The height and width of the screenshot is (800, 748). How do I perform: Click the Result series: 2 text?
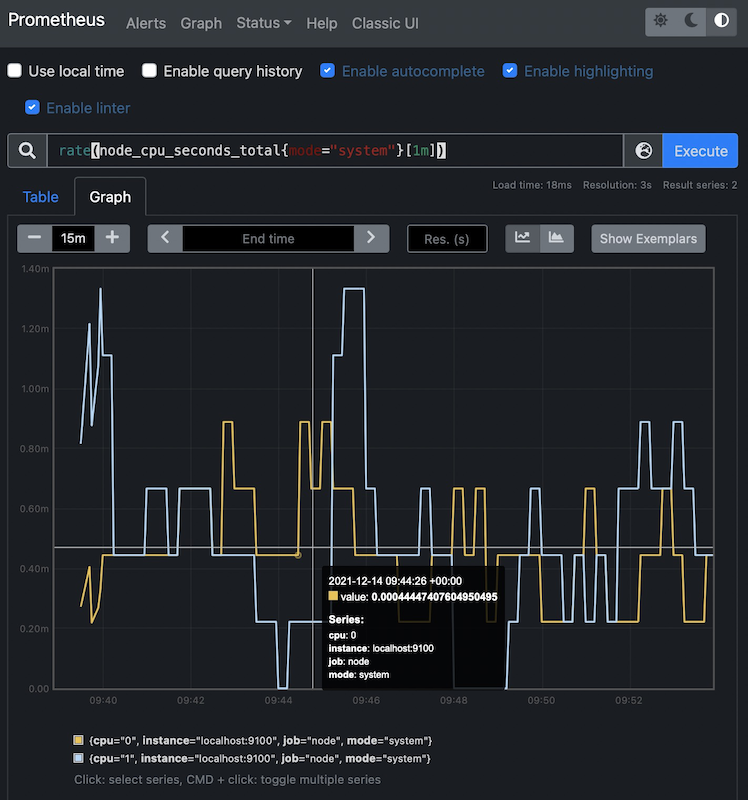pyautogui.click(x=700, y=185)
